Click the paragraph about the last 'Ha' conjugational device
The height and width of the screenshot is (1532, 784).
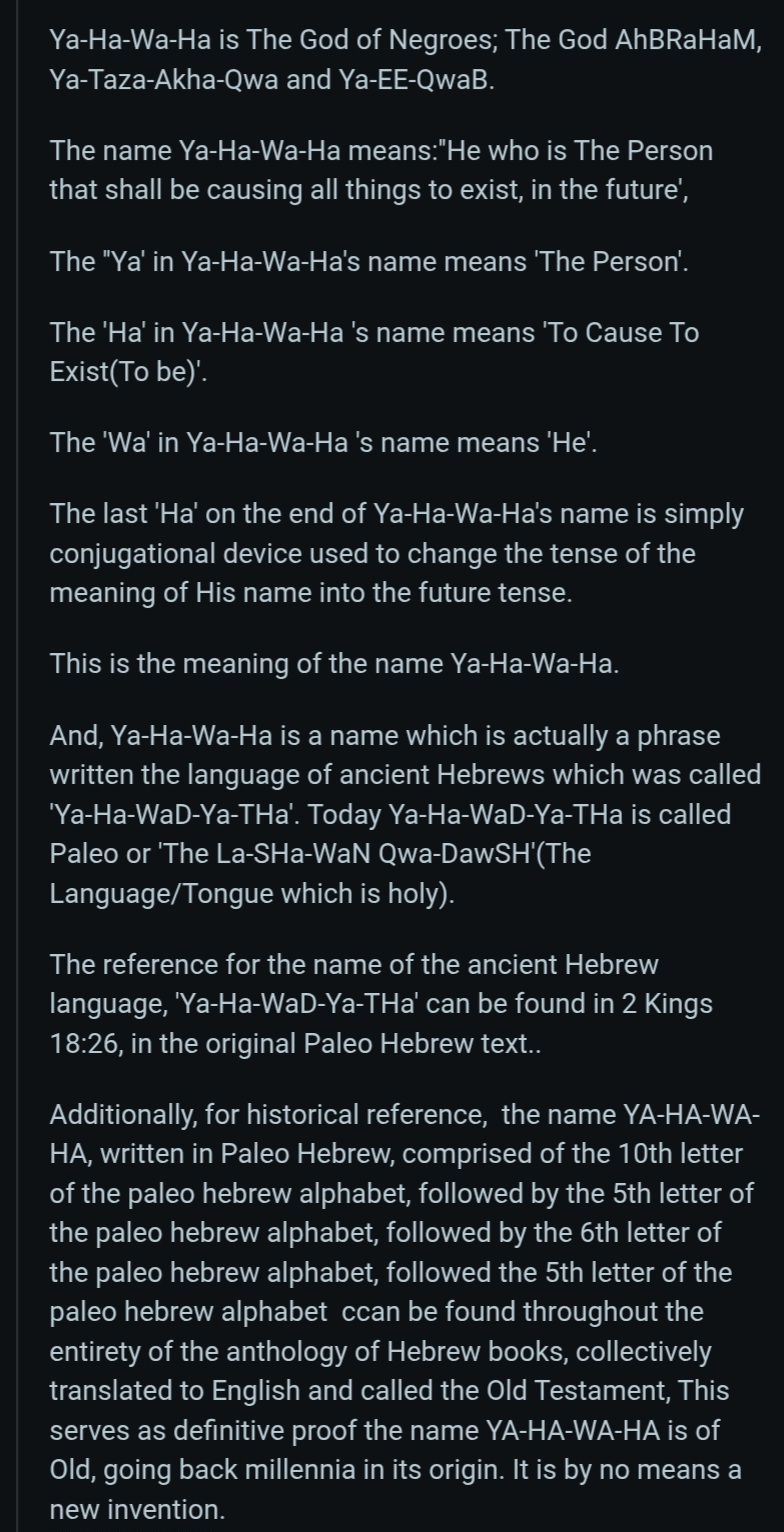coord(396,553)
